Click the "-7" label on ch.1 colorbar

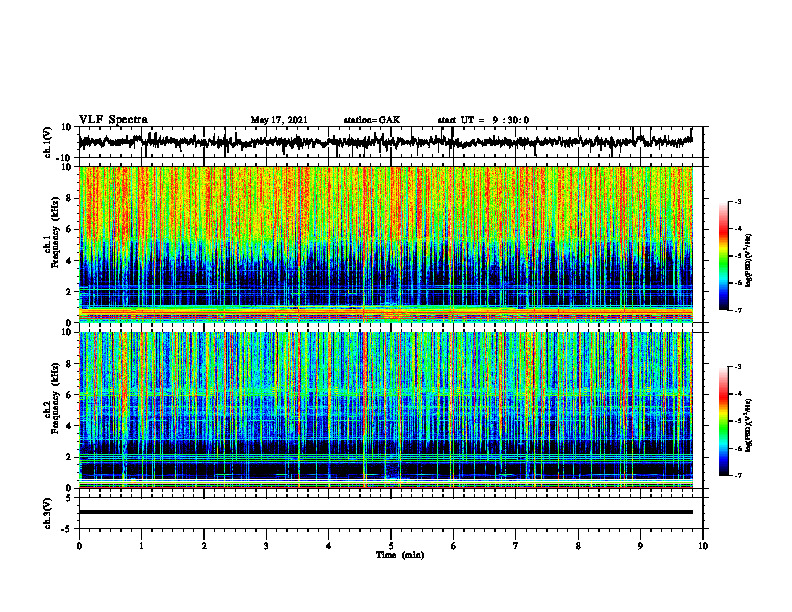[738, 310]
